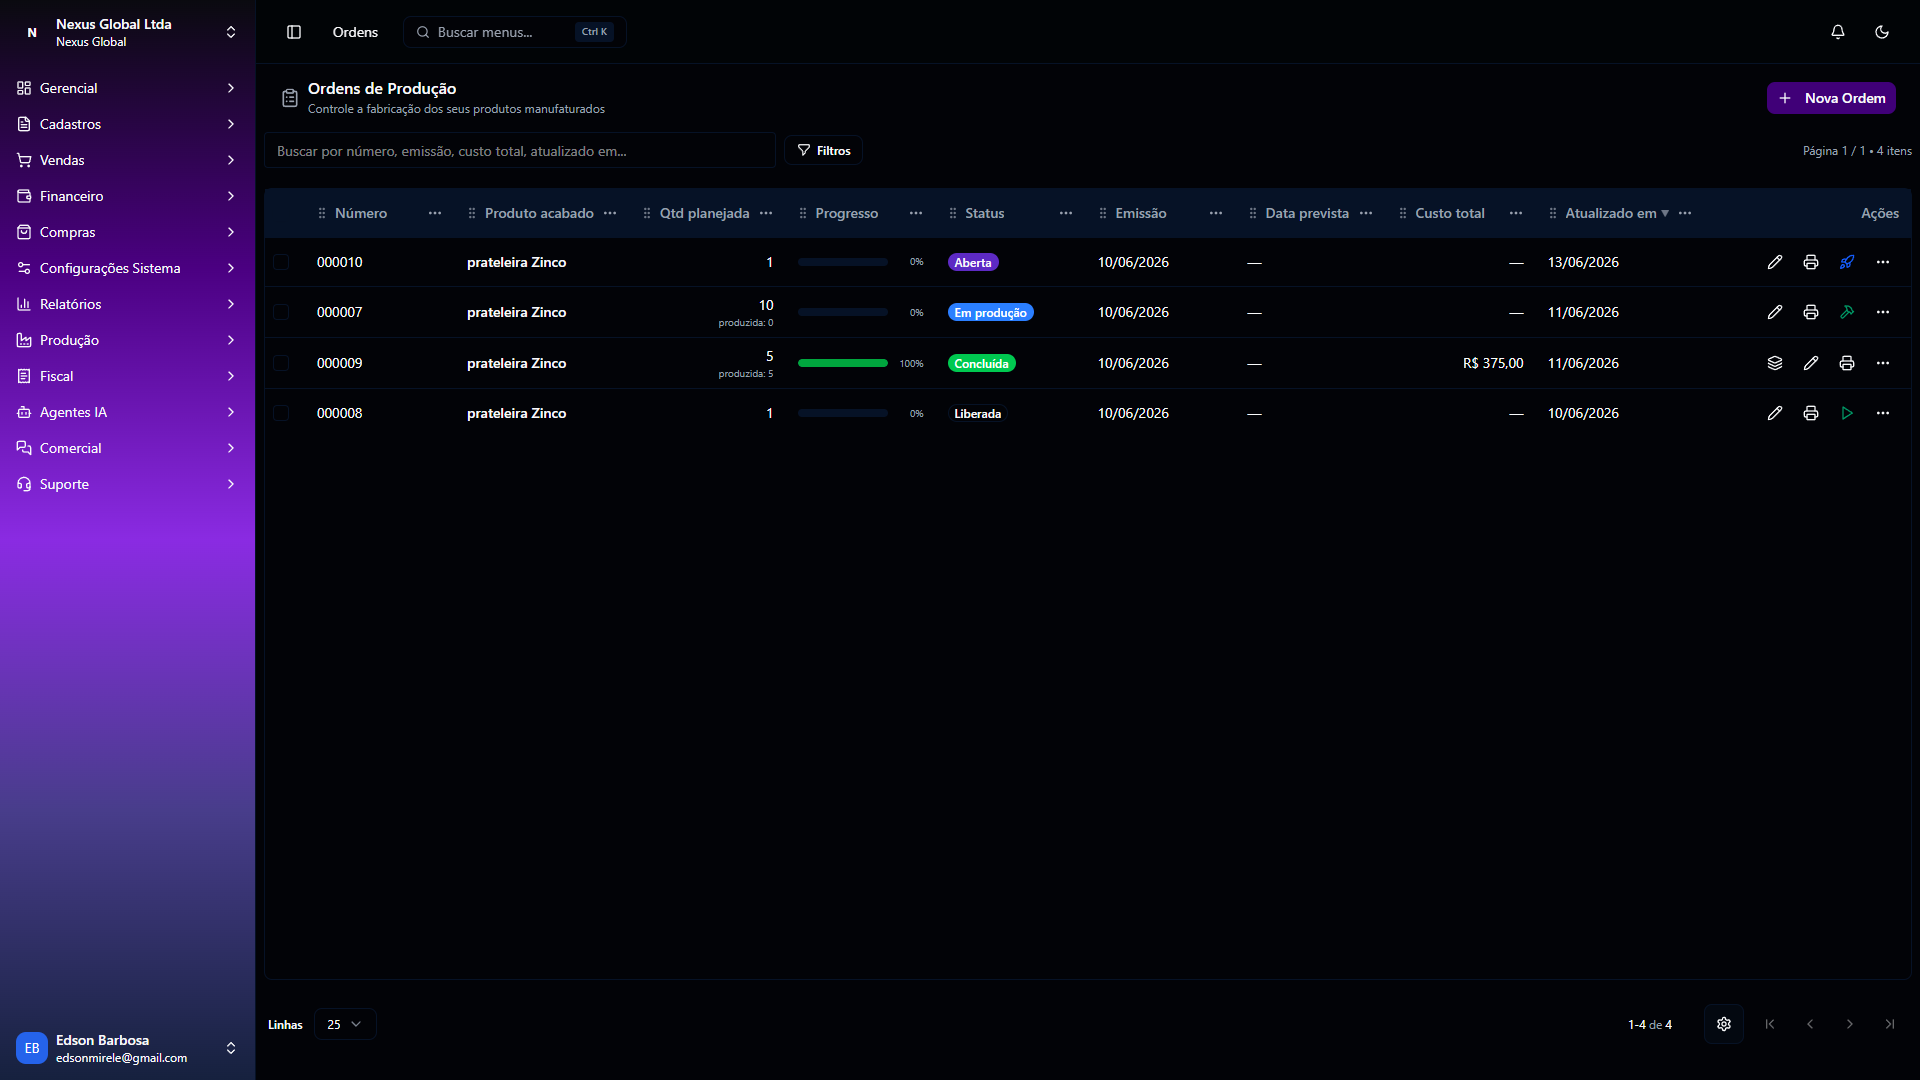Expand the Cadastros menu
Image resolution: width=1920 pixels, height=1080 pixels.
pos(128,124)
